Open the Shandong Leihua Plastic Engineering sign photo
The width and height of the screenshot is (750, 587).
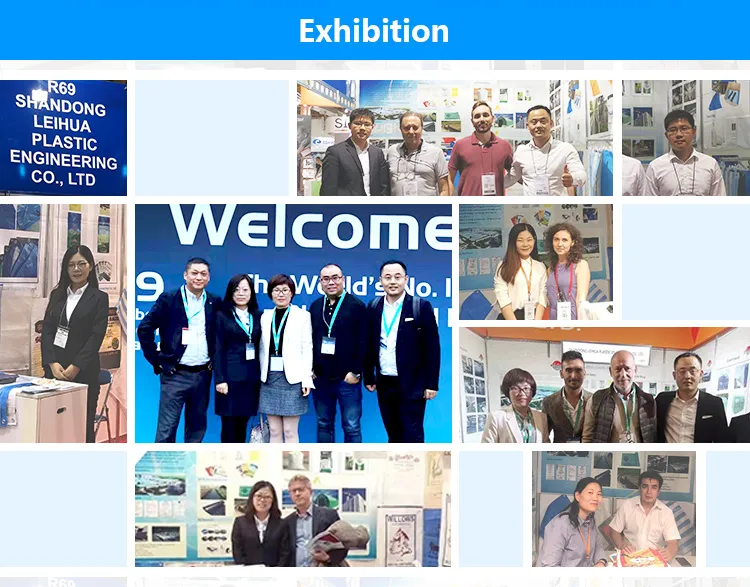pyautogui.click(x=63, y=138)
